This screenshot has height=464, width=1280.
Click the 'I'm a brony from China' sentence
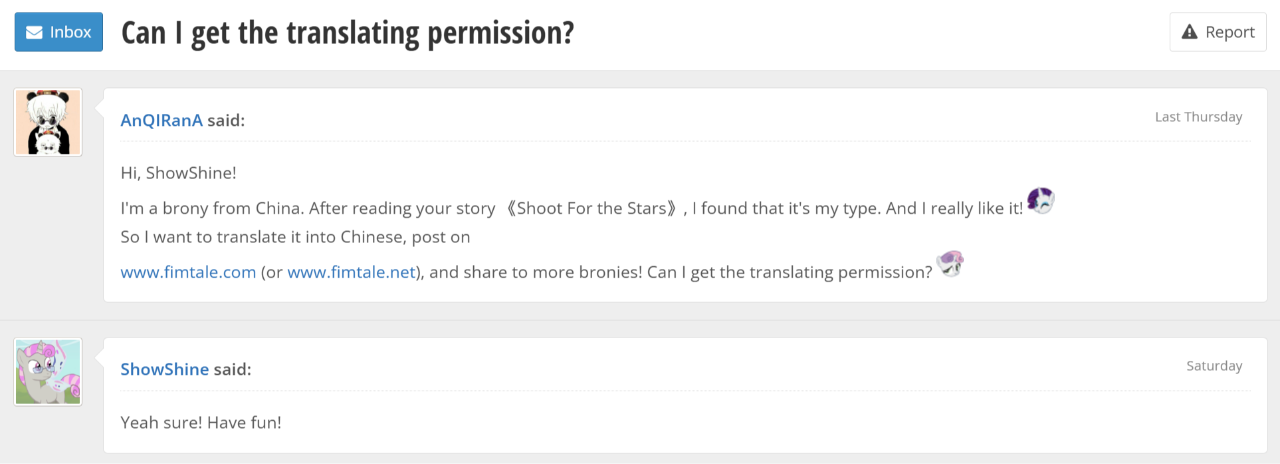tap(300, 209)
